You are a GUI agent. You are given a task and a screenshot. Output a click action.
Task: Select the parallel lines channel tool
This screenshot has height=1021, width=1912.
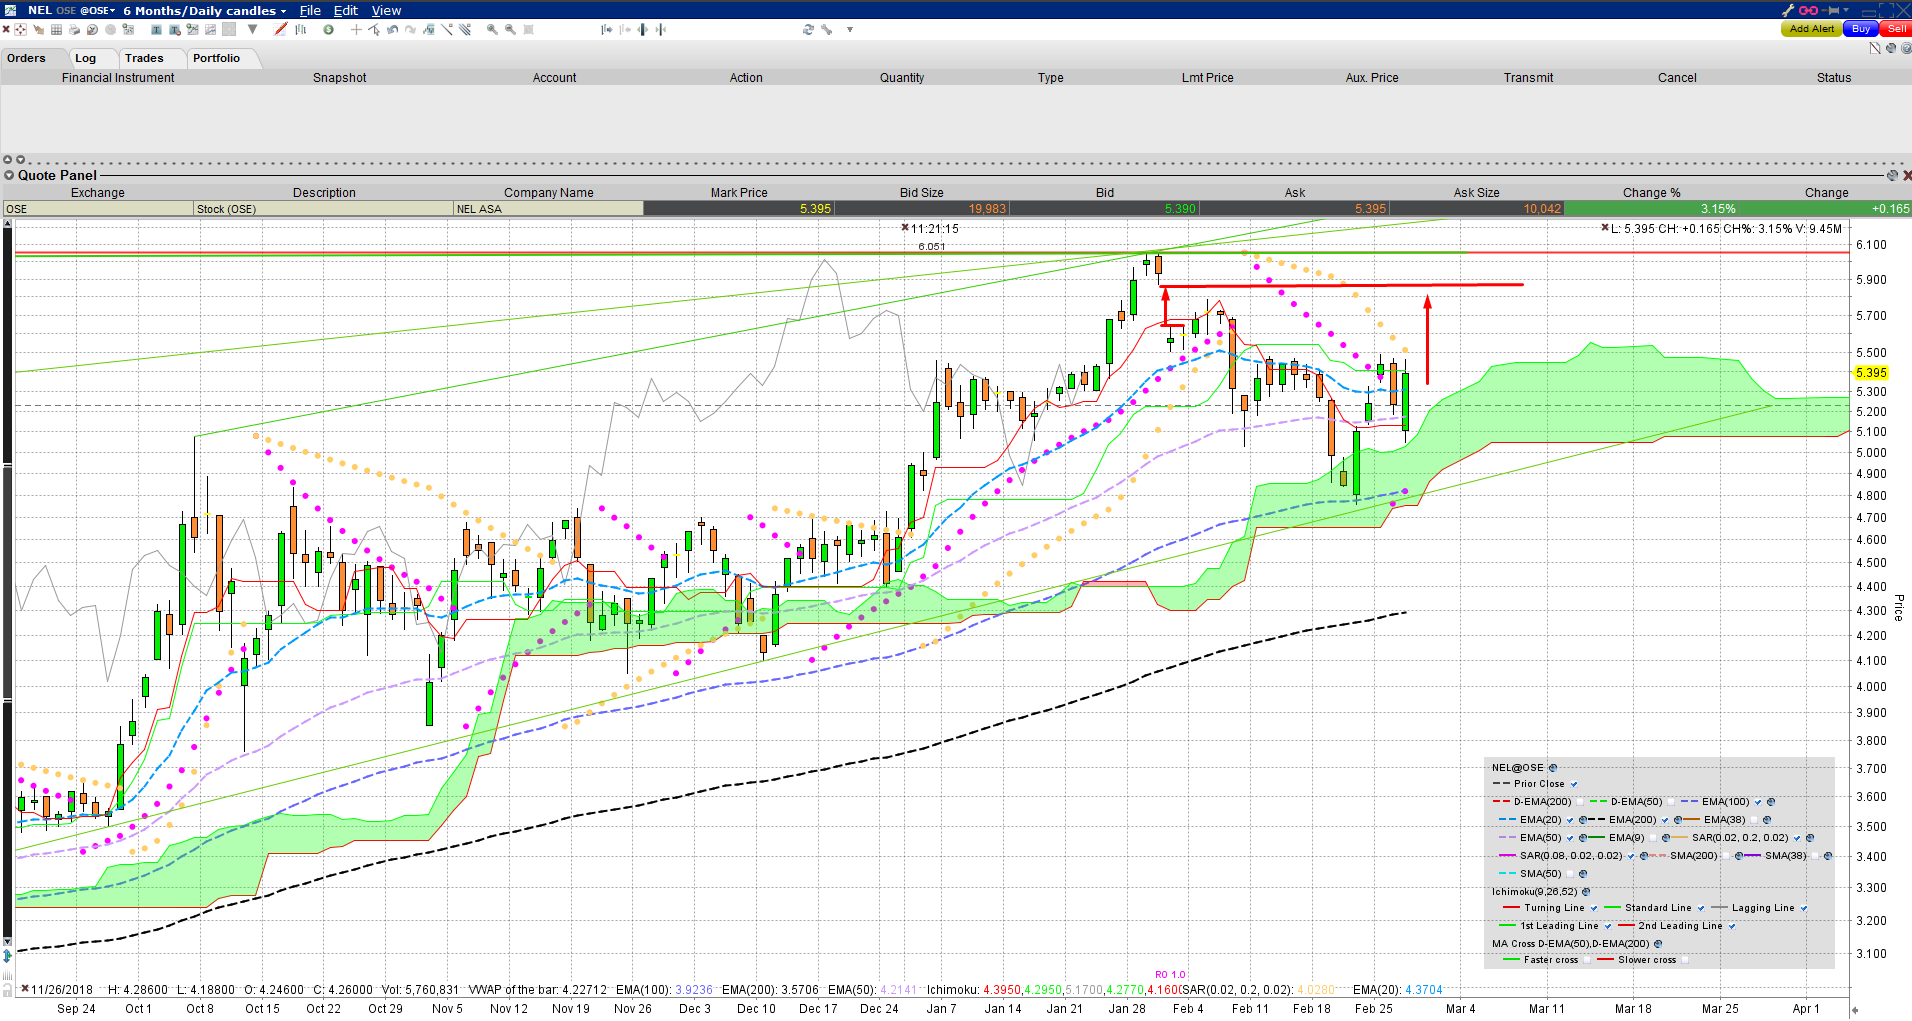click(464, 29)
